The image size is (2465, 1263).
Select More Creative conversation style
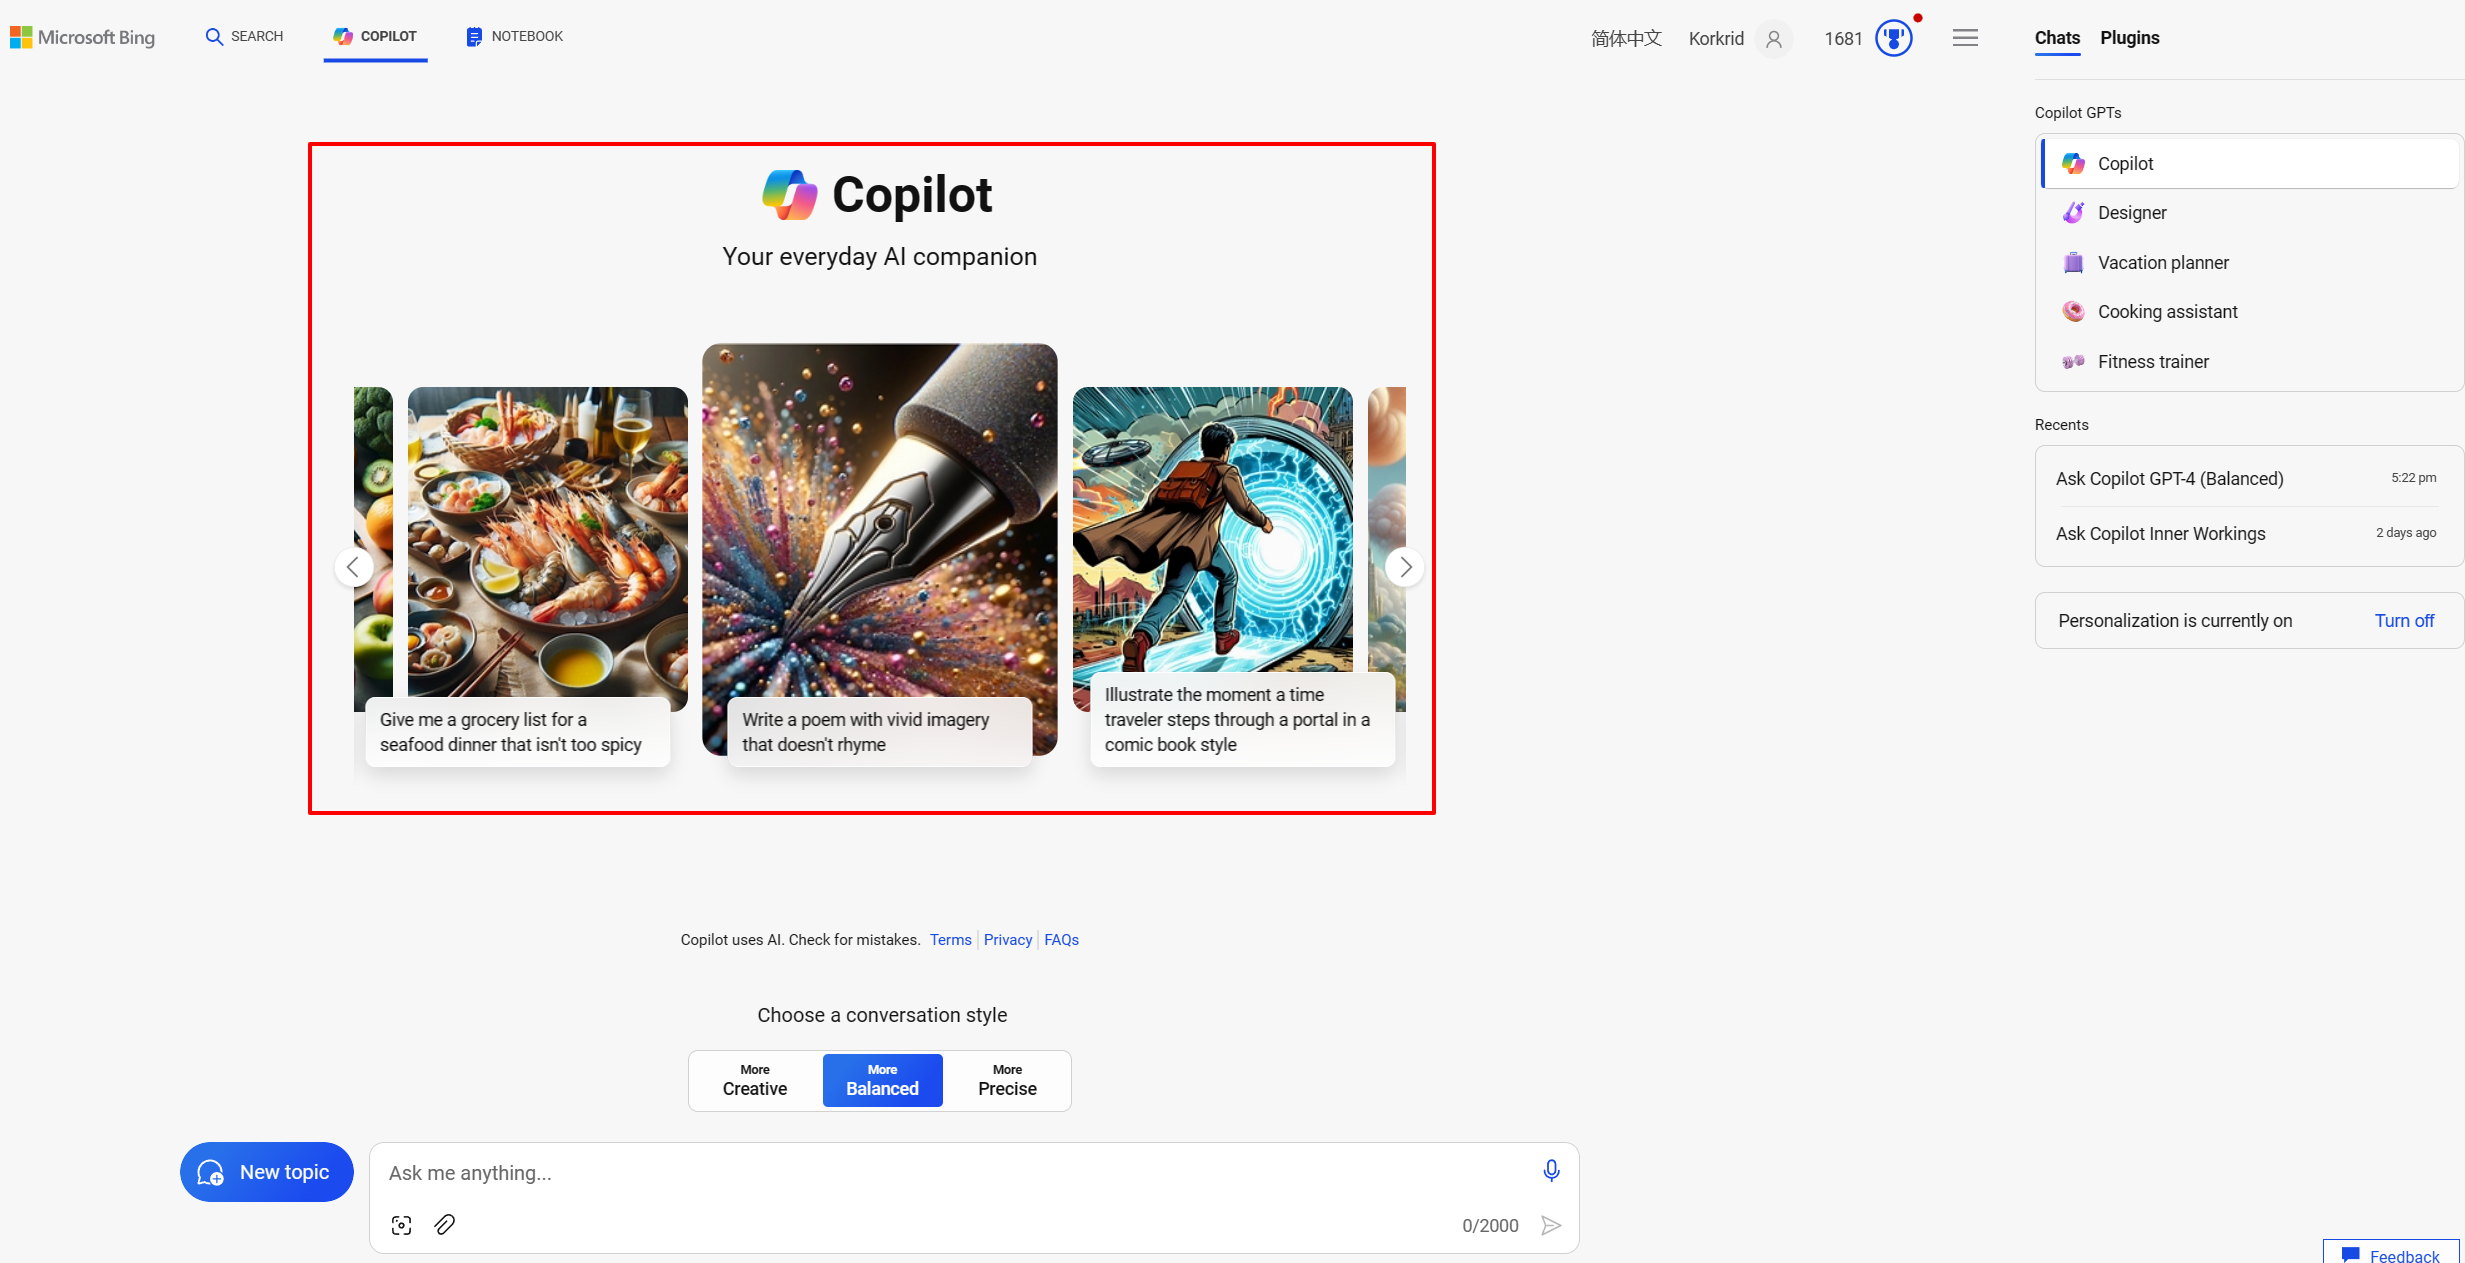click(755, 1080)
